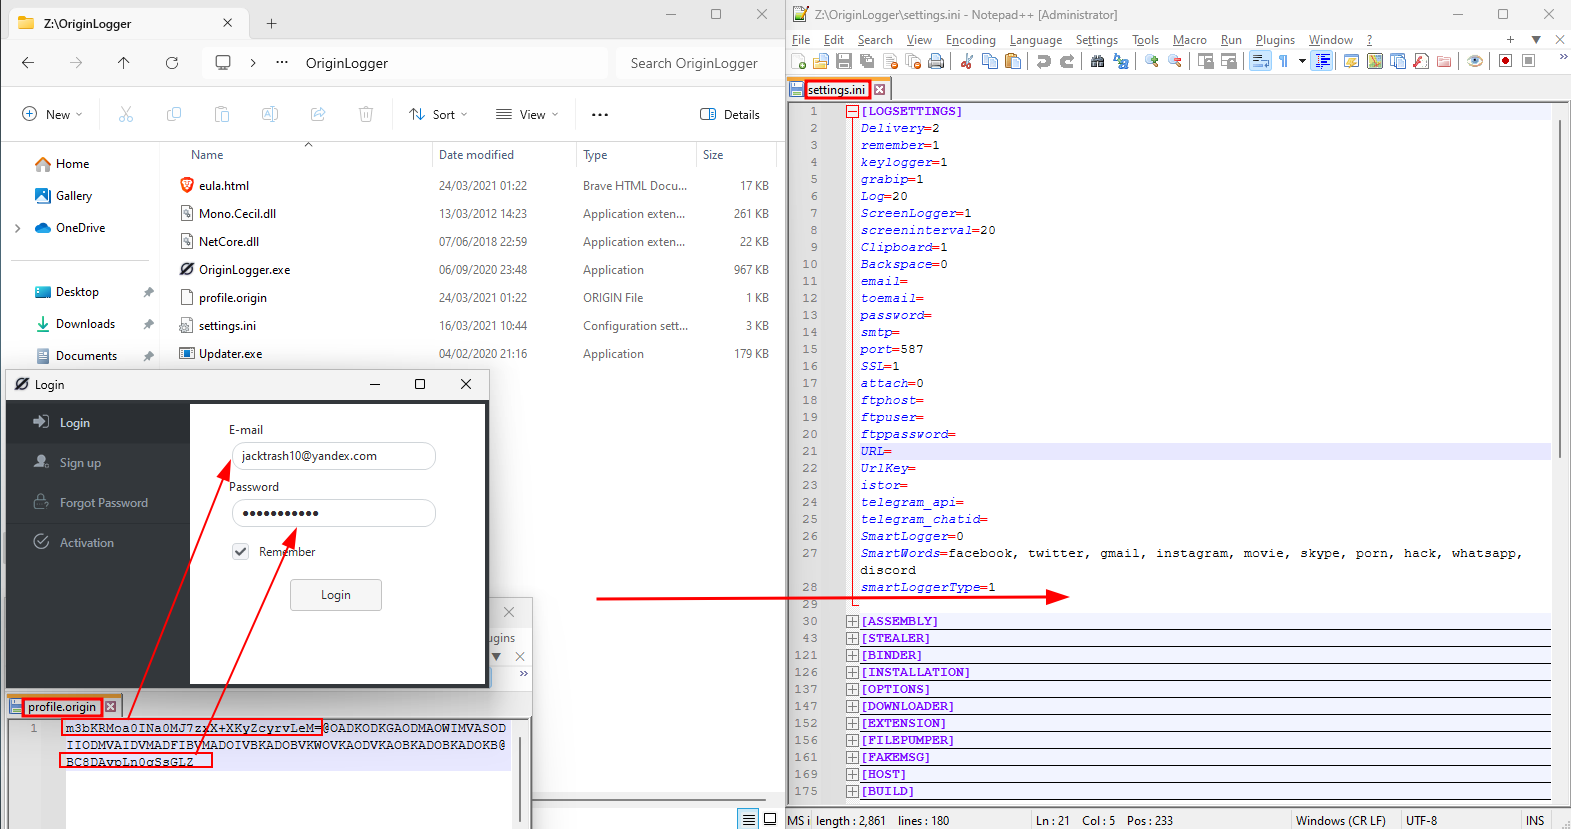Screen dimensions: 1571x829
Task: Select the profile.origin editor tab
Action: coord(62,706)
